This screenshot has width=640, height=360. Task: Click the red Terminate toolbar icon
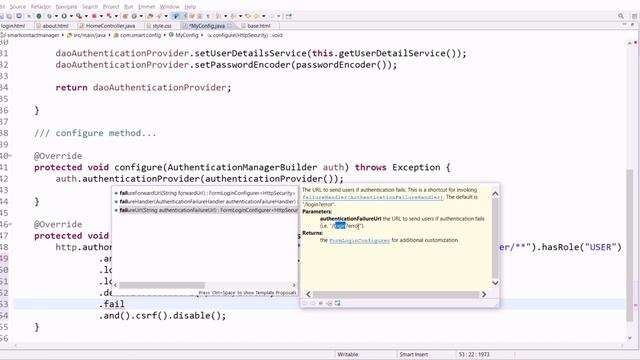point(94,16)
